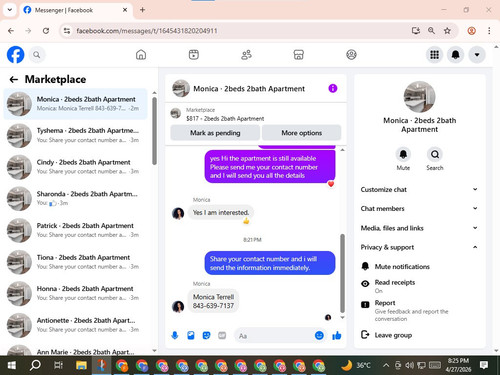This screenshot has width=500, height=375.
Task: Bookmark this page with star icon
Action: click(x=447, y=31)
